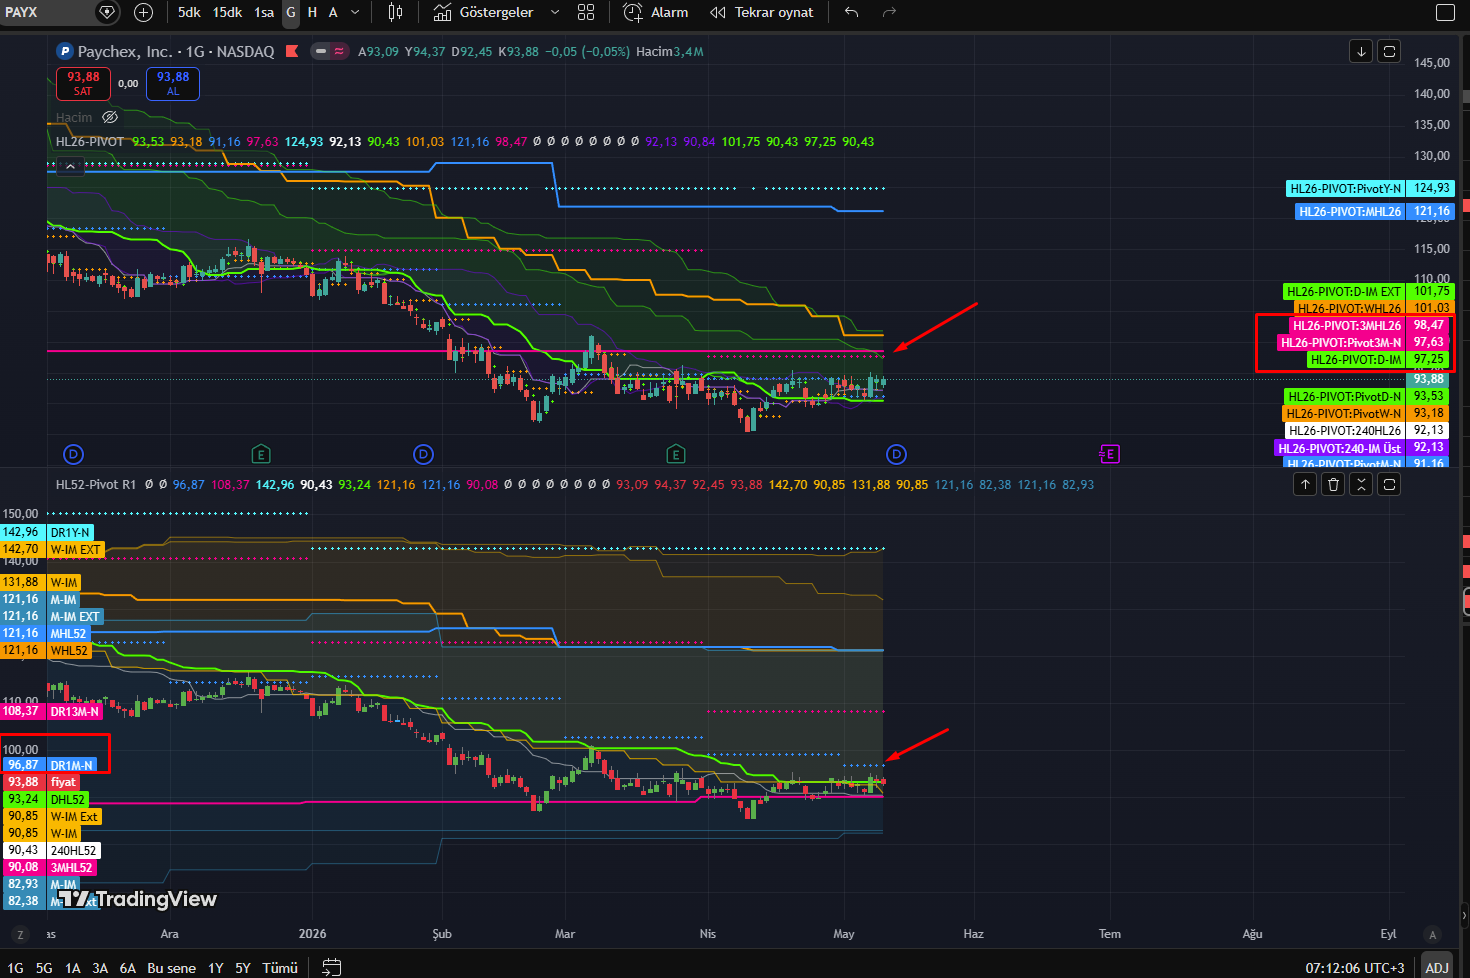This screenshot has width=1470, height=978.
Task: Click the first green E earnings marker
Action: 261,455
